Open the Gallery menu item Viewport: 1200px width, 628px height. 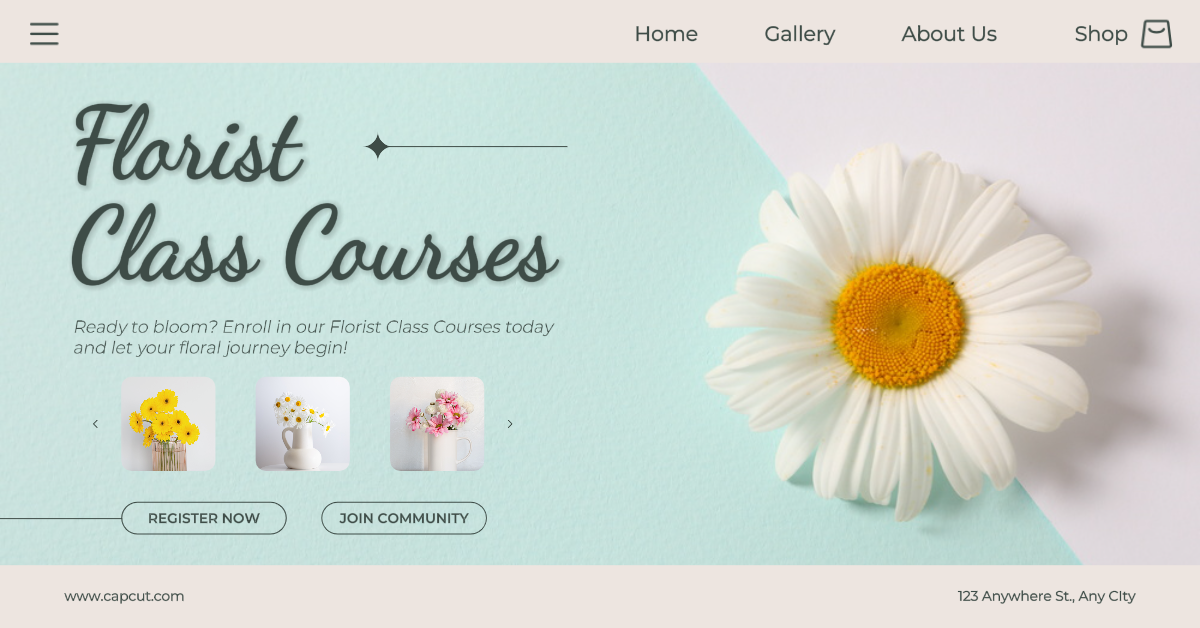pos(800,34)
